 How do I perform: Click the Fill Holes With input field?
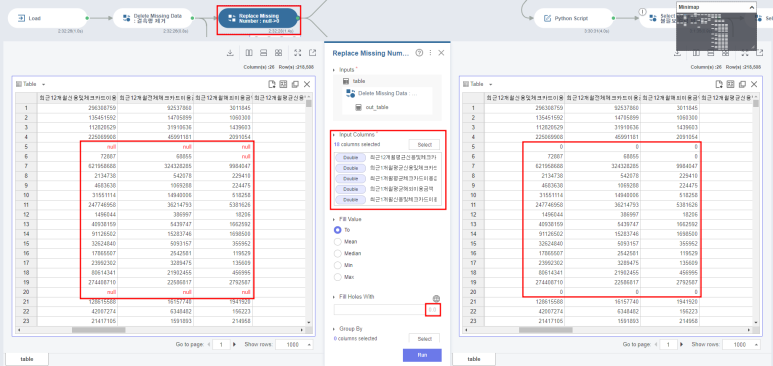pos(386,310)
